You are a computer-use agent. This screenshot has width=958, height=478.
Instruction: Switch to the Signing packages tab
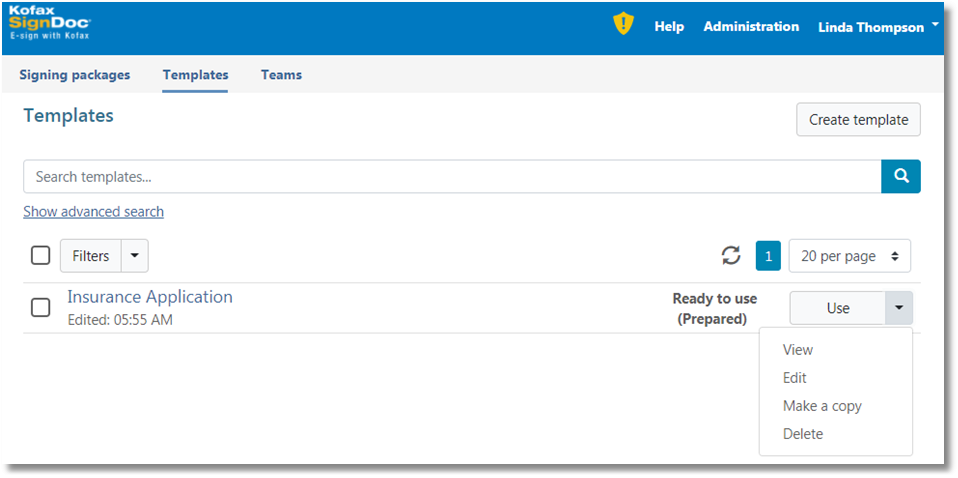pyautogui.click(x=75, y=75)
